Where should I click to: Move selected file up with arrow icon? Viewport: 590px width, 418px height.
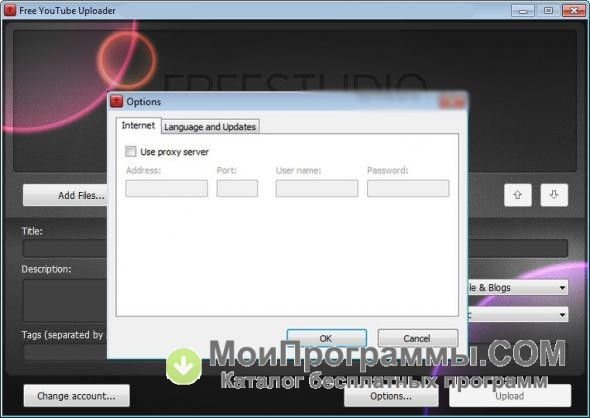(x=518, y=195)
